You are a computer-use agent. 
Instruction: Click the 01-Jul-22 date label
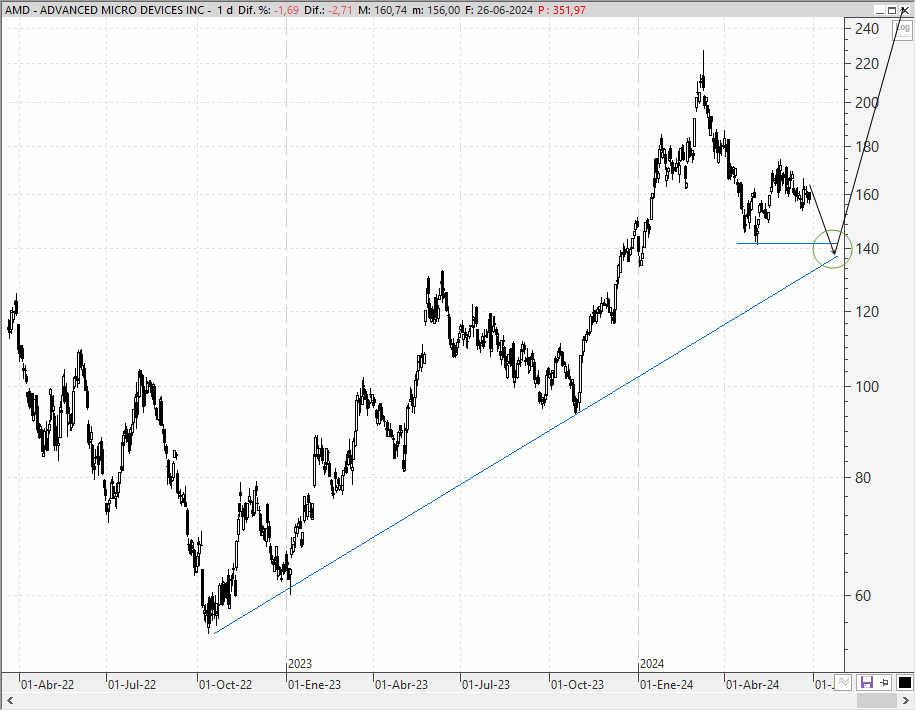coord(132,684)
